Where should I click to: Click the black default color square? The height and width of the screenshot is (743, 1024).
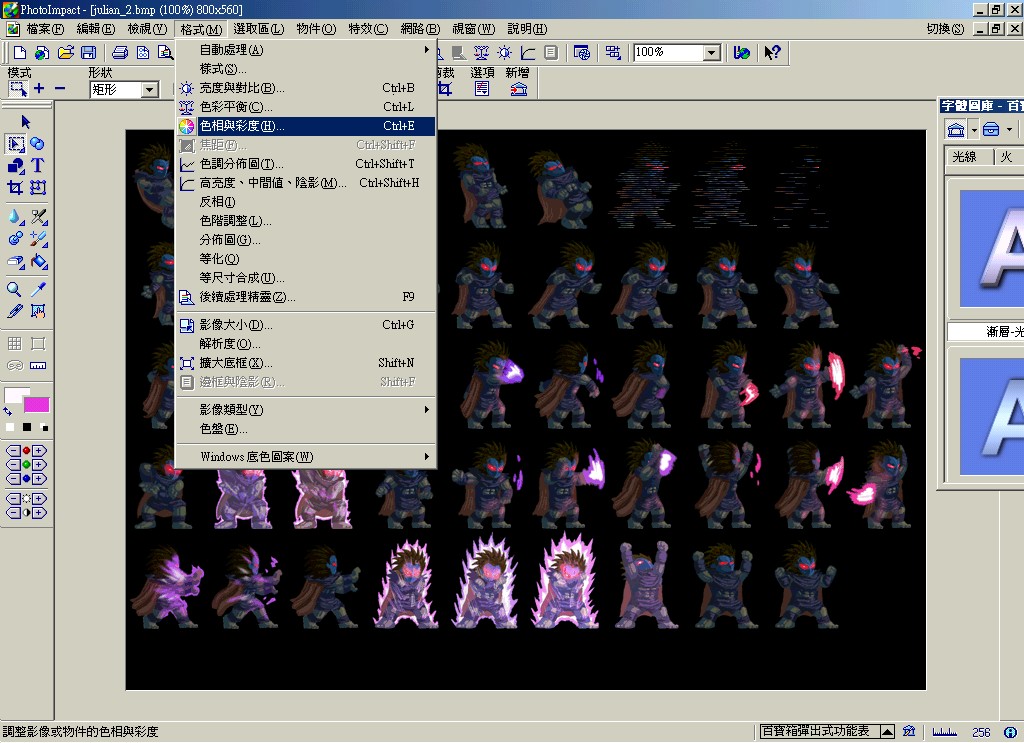(27, 427)
